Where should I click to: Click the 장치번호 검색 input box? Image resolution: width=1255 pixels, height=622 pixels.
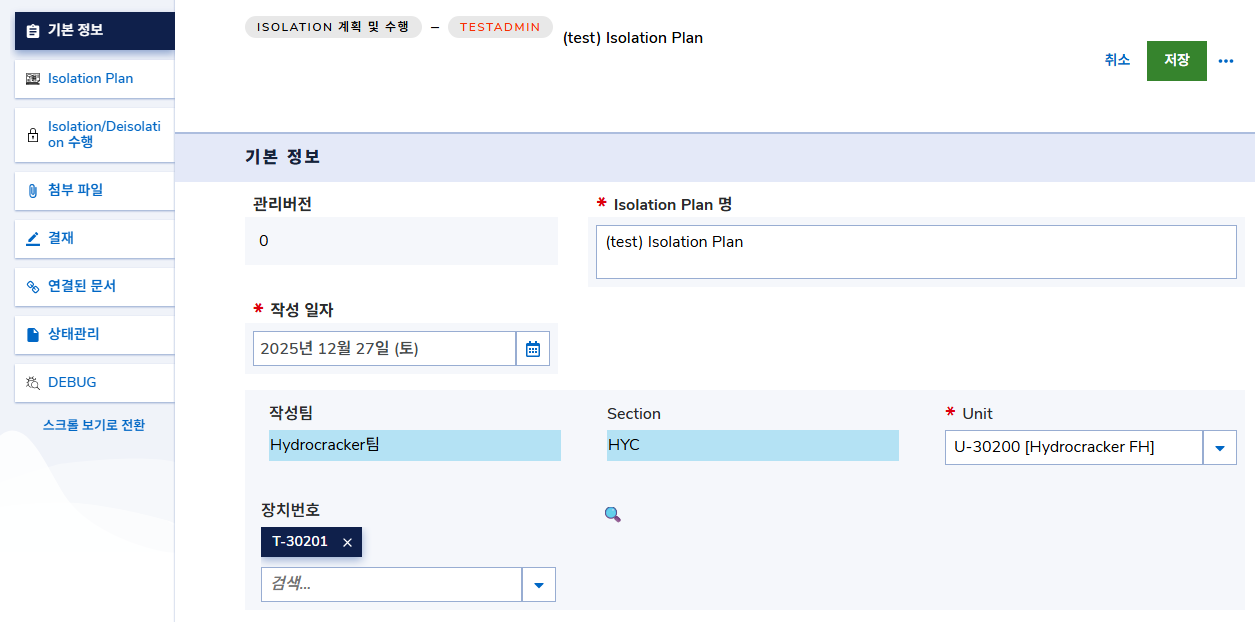pos(391,585)
